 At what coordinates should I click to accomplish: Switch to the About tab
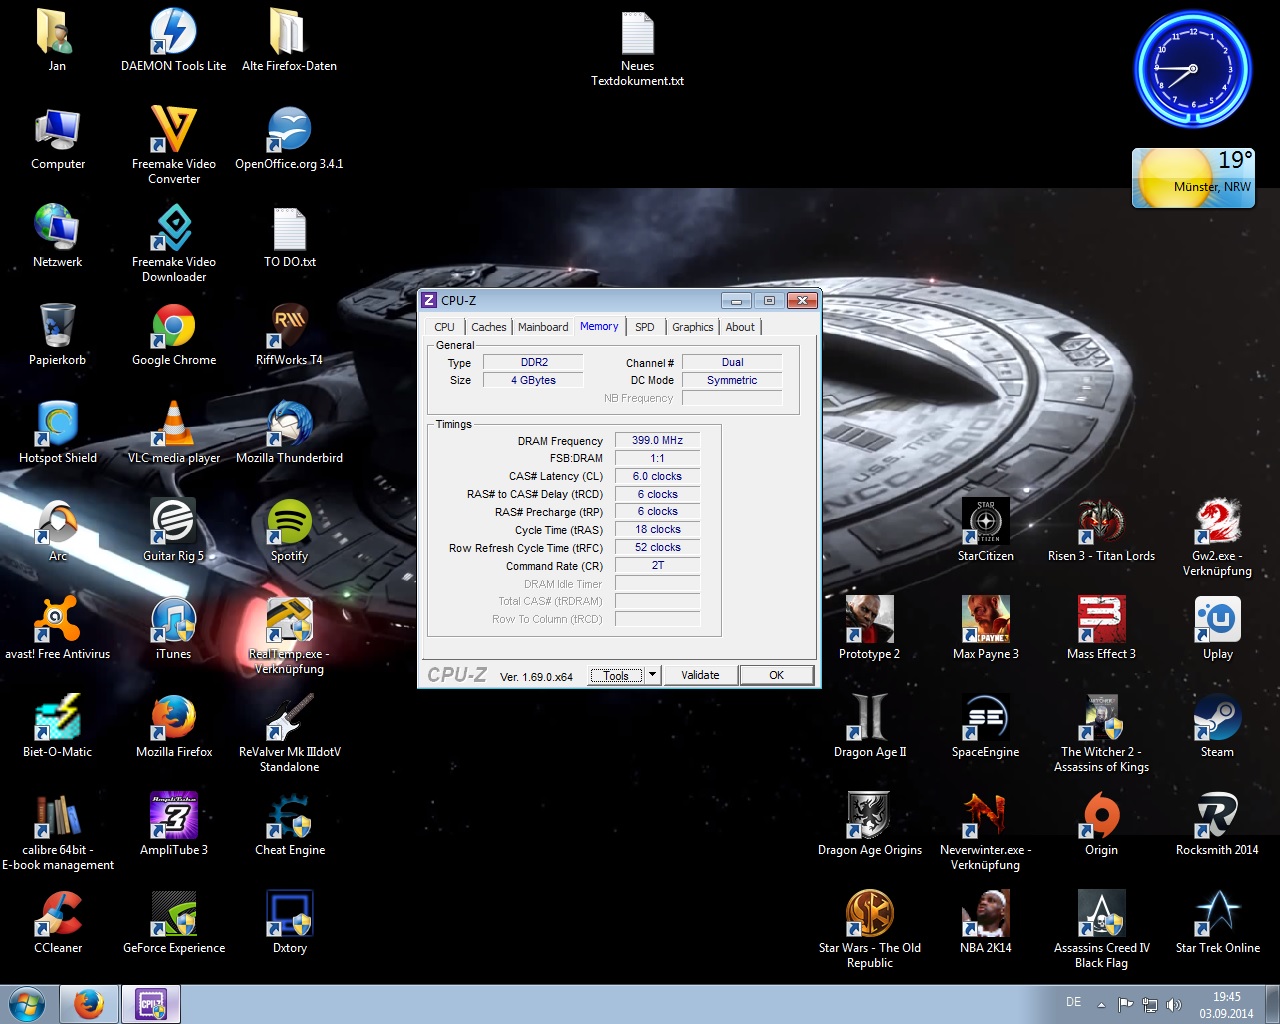740,327
